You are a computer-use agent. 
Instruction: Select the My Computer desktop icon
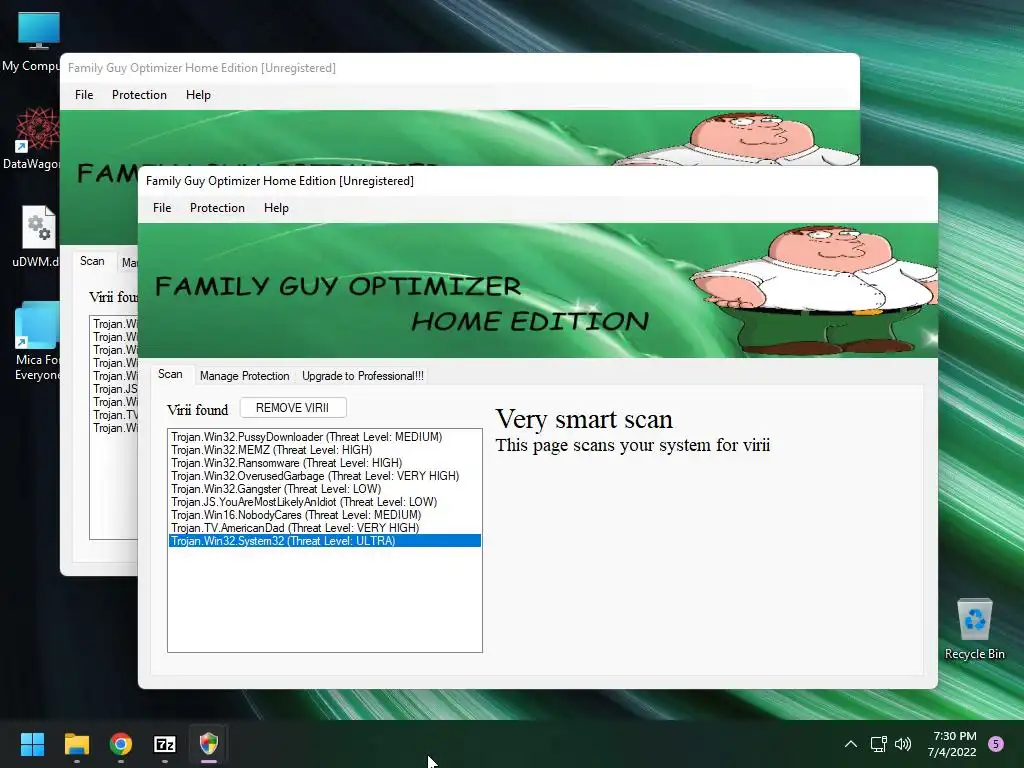click(31, 42)
